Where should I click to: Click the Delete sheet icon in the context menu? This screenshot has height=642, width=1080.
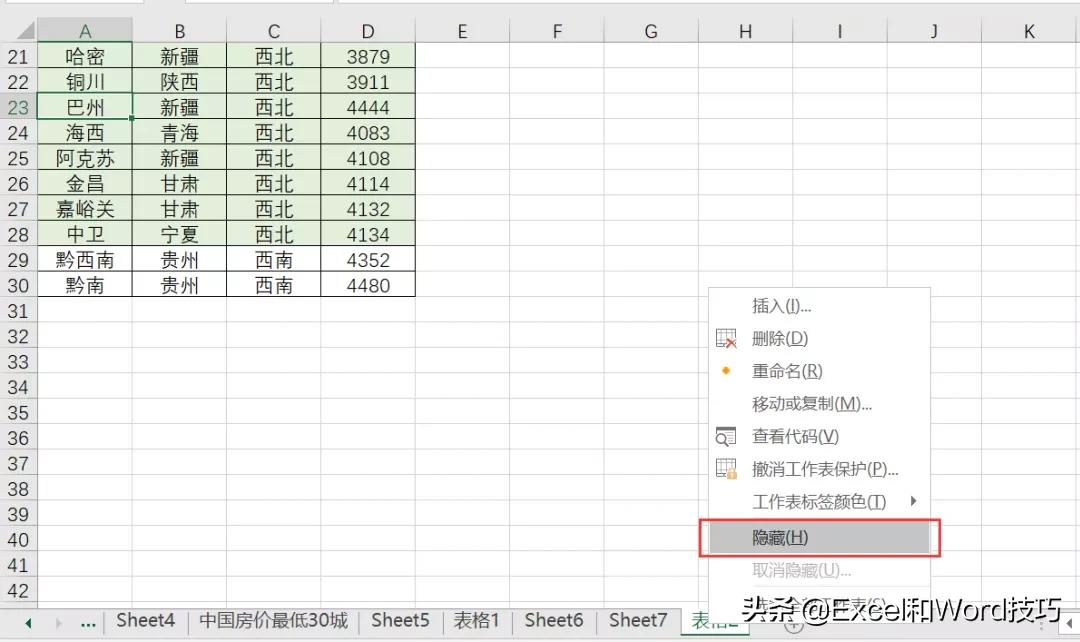pyautogui.click(x=727, y=338)
